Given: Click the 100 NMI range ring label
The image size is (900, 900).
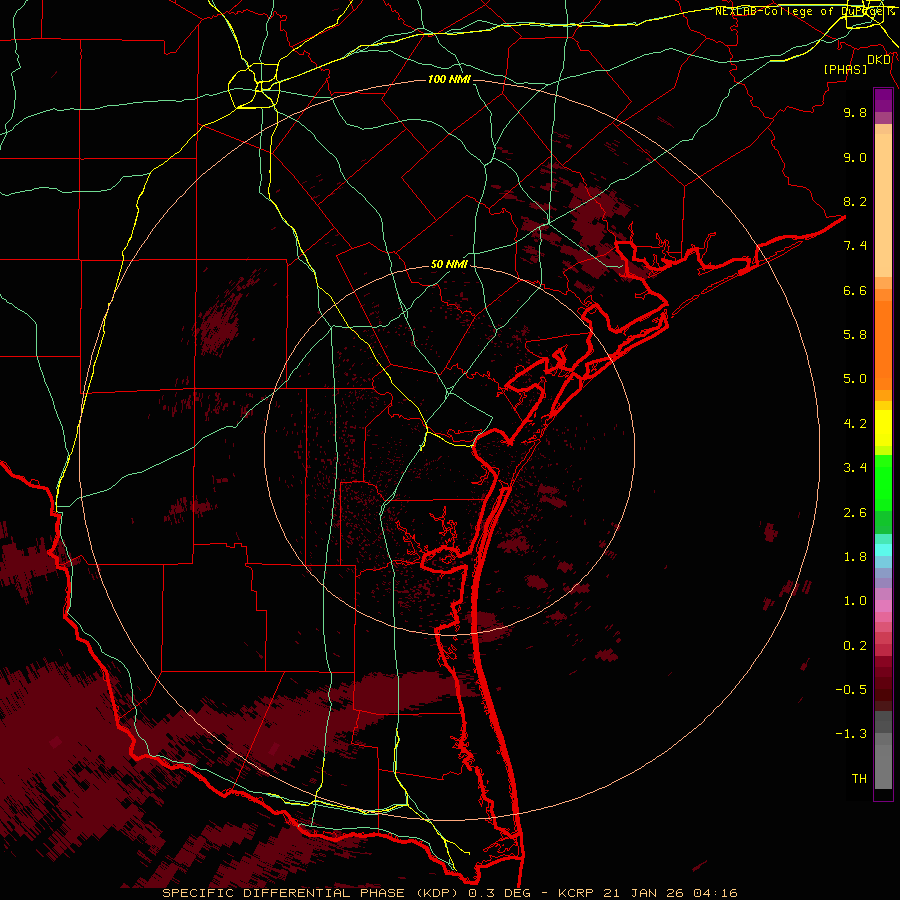Looking at the screenshot, I should click(x=449, y=79).
